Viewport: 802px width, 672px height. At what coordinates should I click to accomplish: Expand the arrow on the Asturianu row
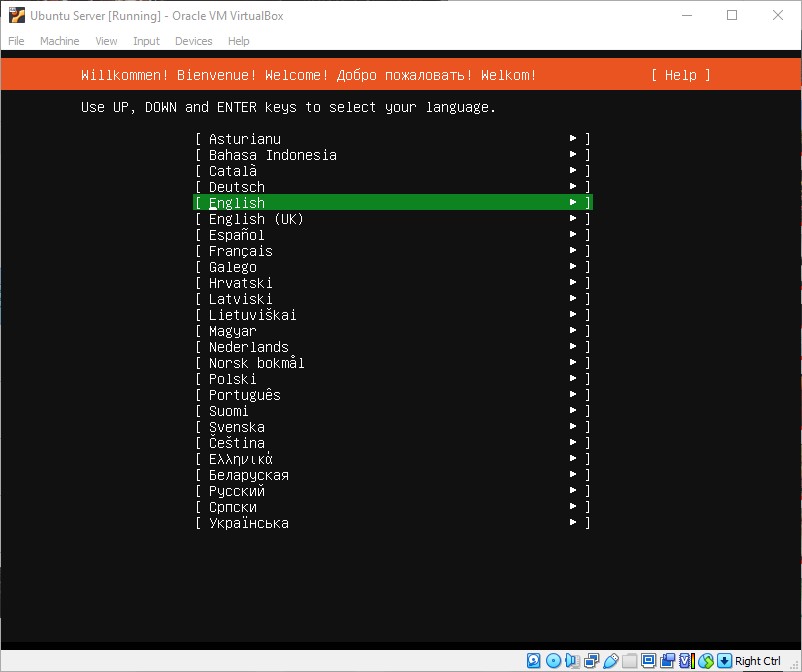[x=573, y=138]
